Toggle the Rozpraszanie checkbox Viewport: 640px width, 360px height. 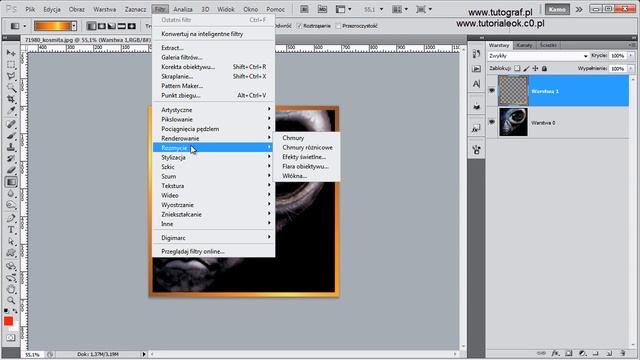pos(299,26)
